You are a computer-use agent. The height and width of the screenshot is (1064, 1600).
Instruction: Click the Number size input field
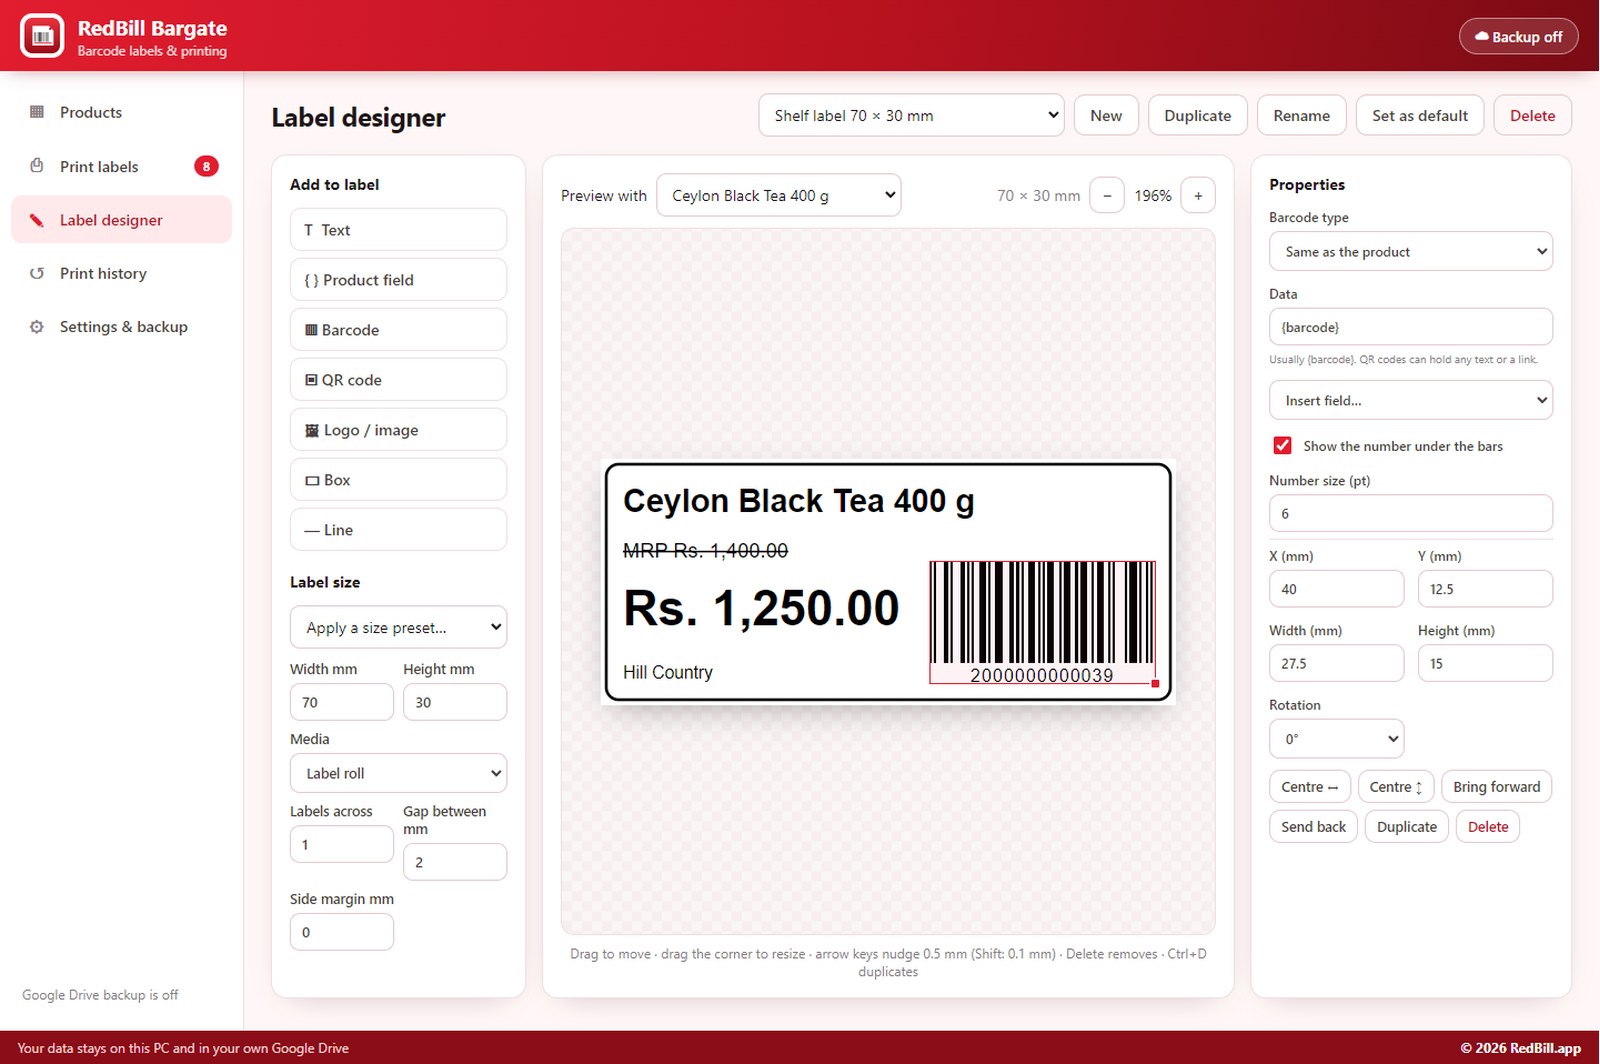[1411, 514]
